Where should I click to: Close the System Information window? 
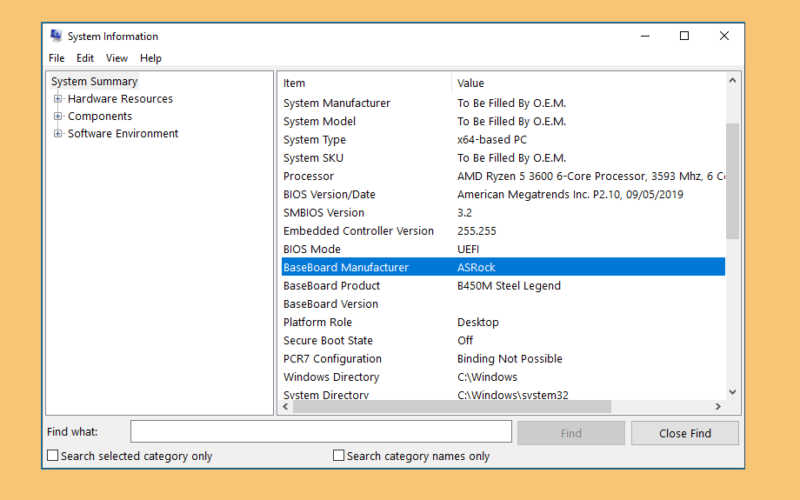pyautogui.click(x=724, y=36)
